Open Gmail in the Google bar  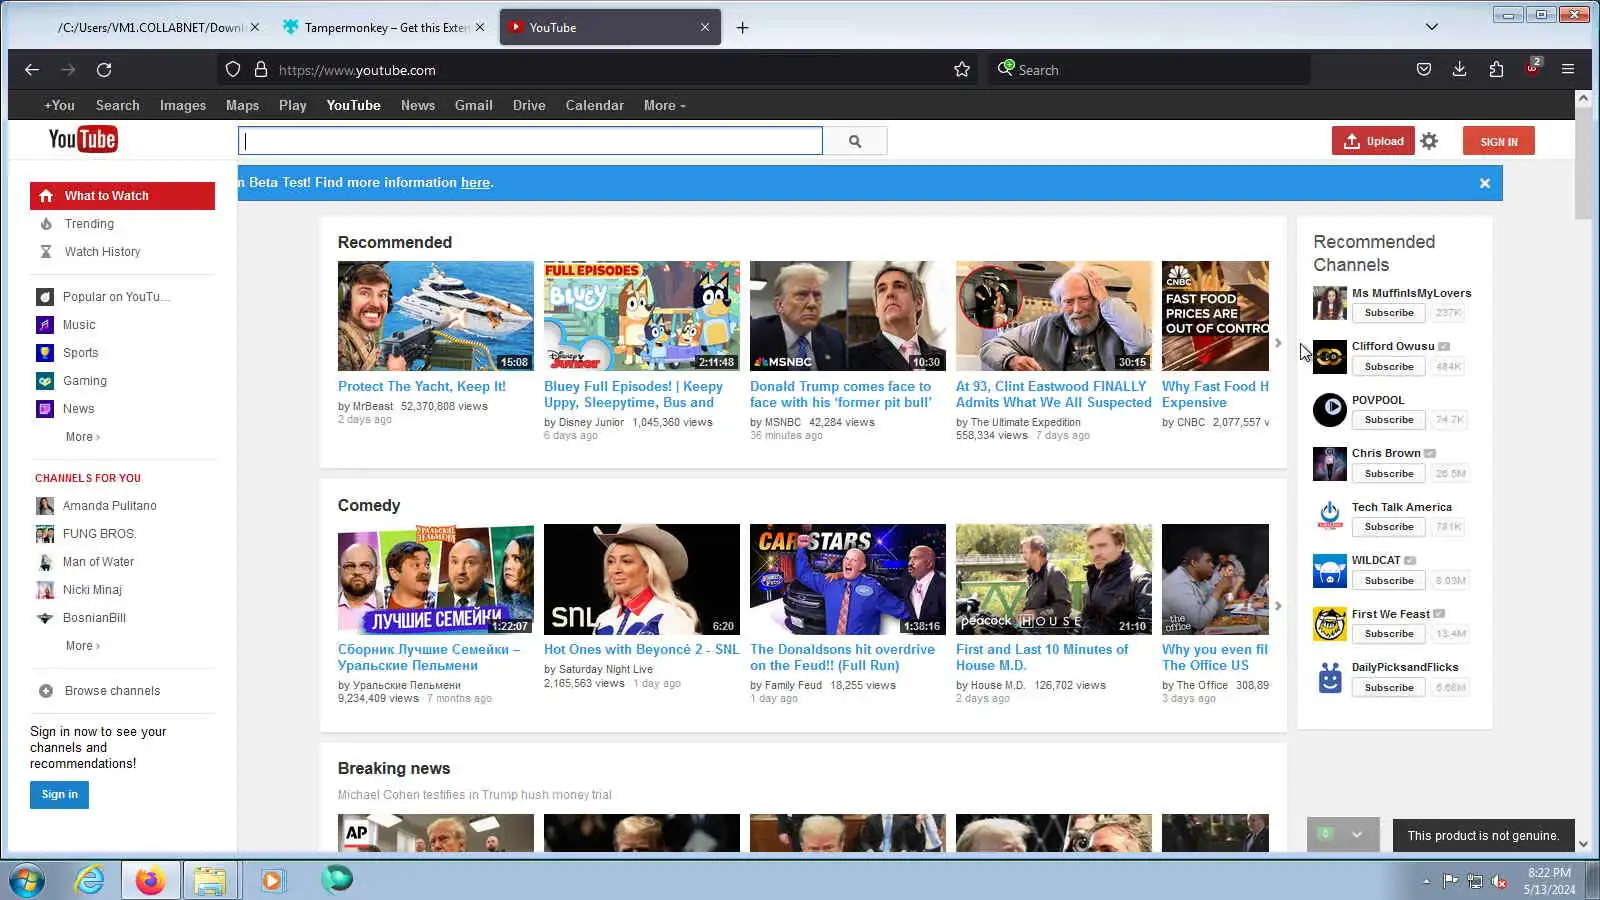tap(473, 106)
